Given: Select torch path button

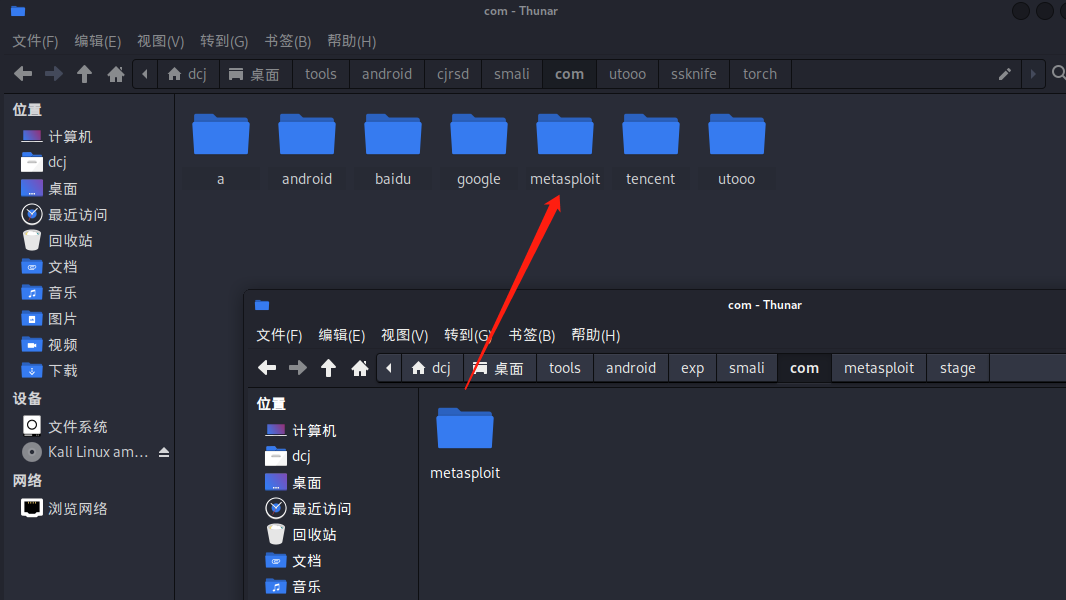Looking at the screenshot, I should 760,74.
